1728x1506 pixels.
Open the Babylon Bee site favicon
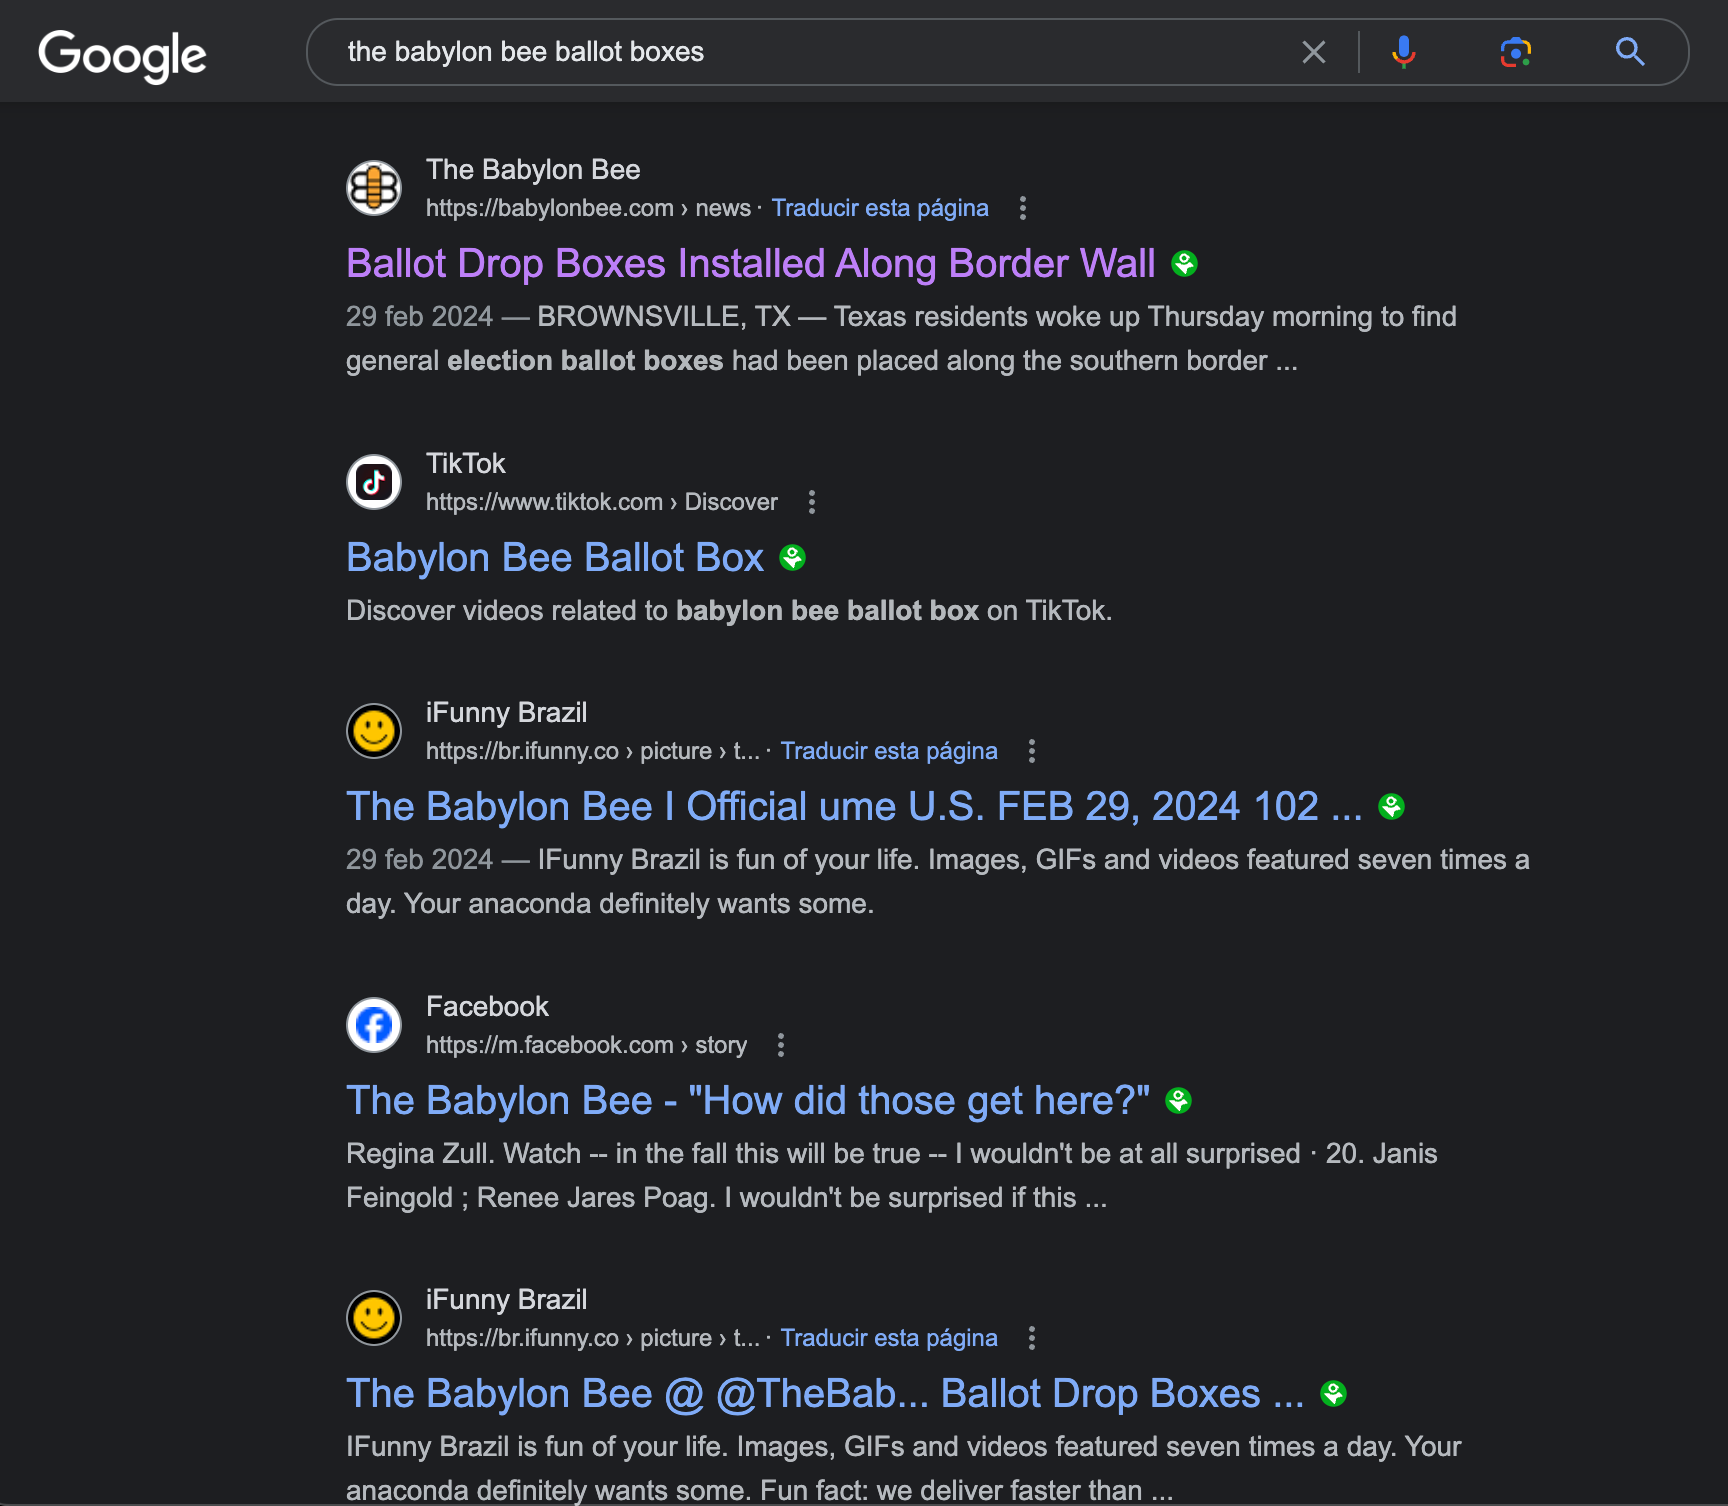tap(374, 188)
